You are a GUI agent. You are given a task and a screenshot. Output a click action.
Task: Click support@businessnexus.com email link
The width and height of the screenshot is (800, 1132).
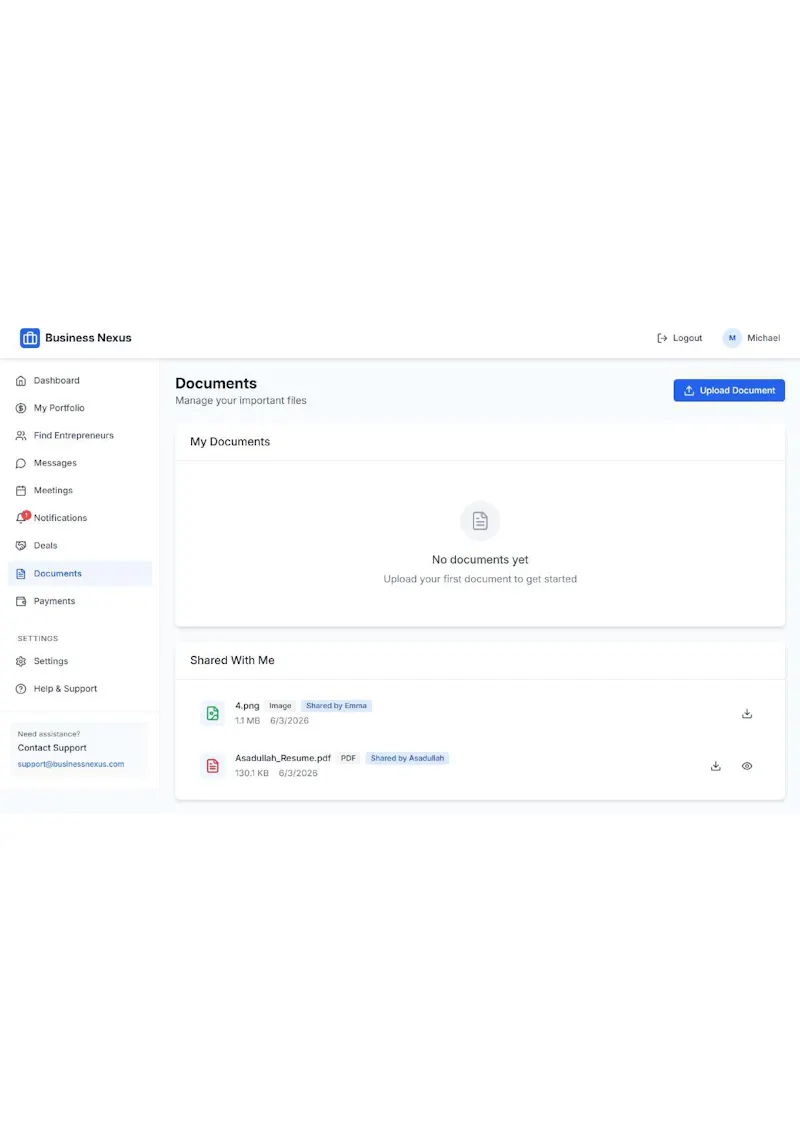71,764
